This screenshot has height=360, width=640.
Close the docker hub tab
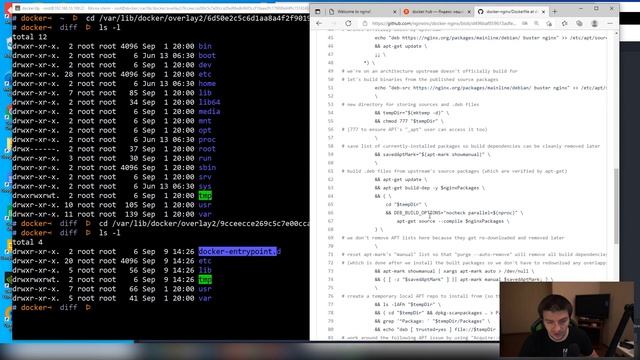pyautogui.click(x=469, y=12)
